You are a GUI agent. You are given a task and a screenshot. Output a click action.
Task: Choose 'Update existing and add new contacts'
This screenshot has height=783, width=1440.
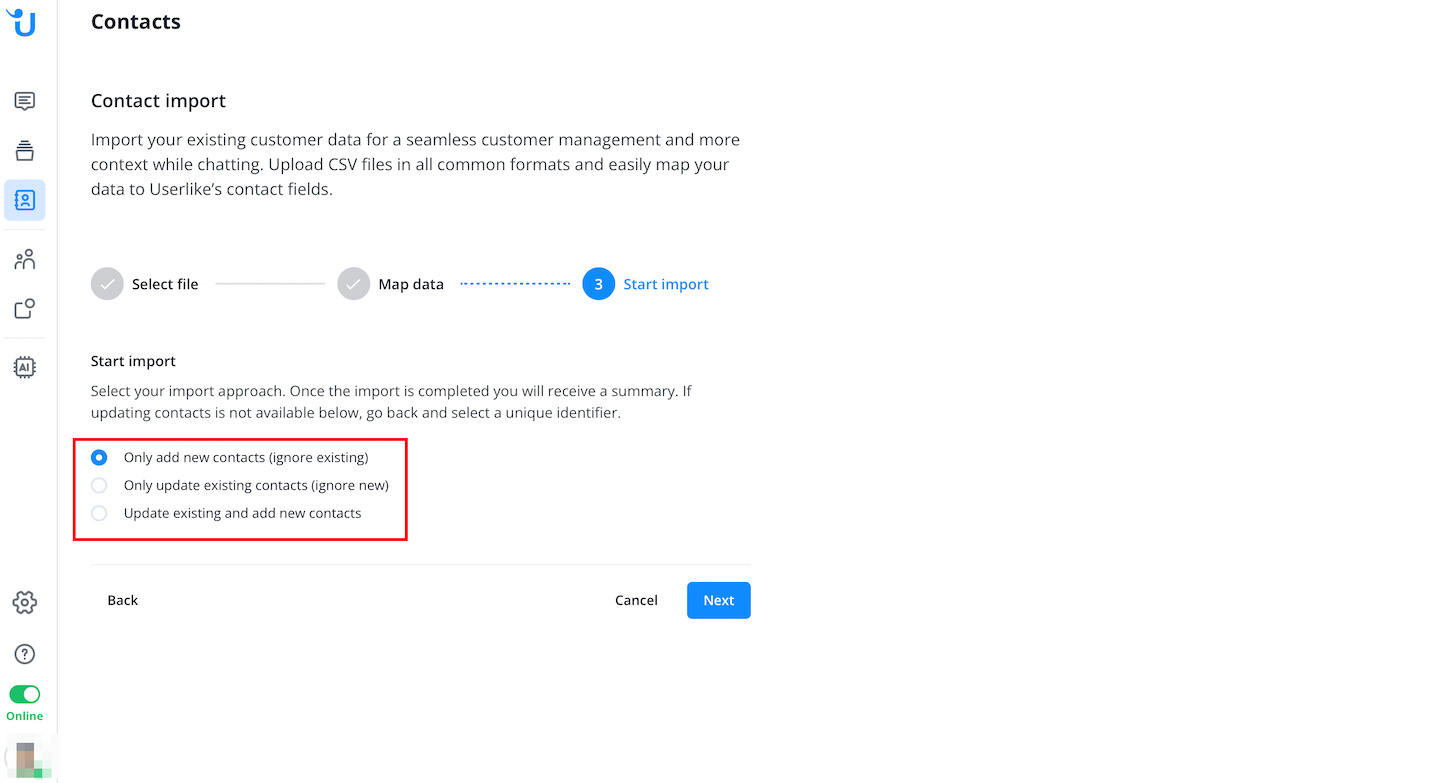coord(99,514)
